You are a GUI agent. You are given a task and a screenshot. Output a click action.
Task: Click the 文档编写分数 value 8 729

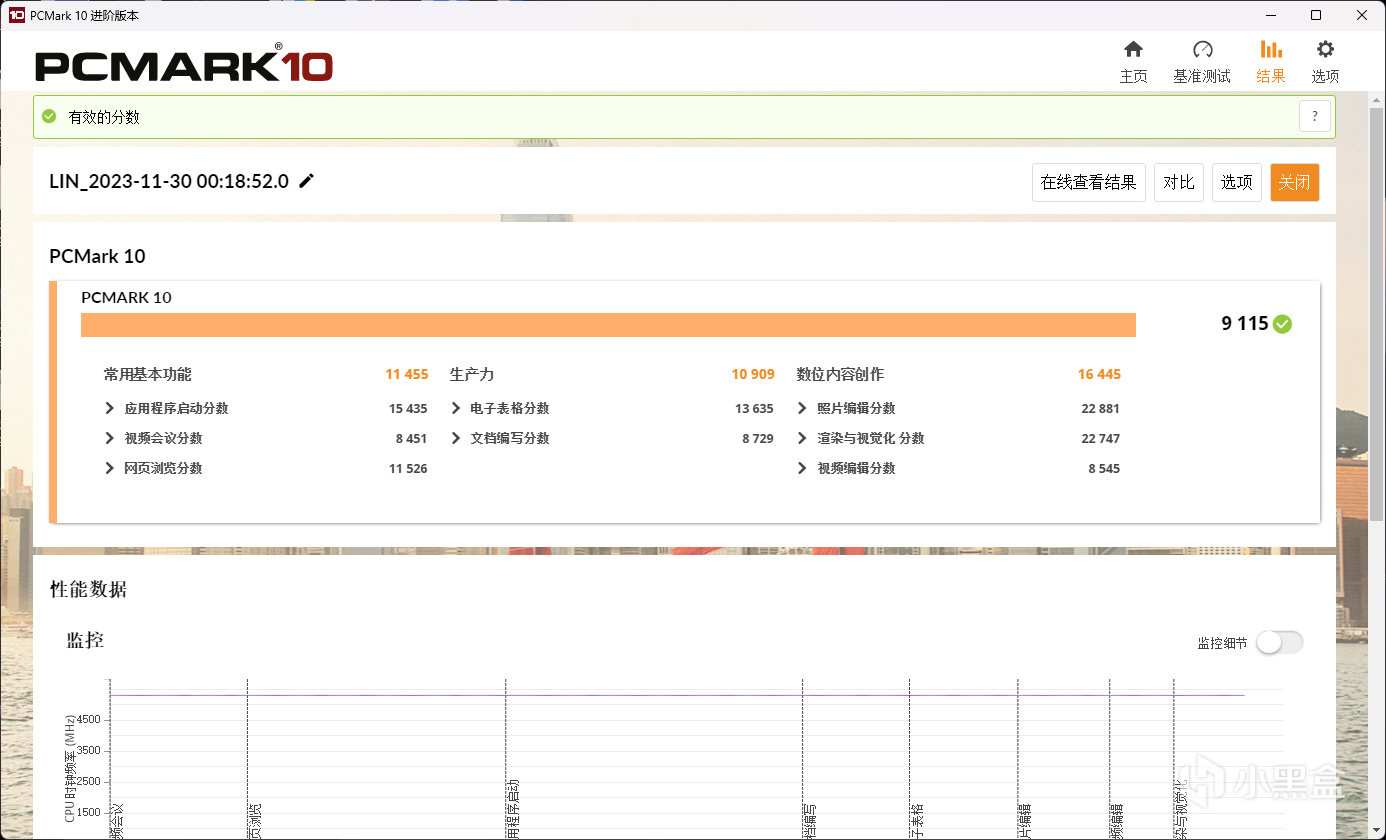point(758,438)
